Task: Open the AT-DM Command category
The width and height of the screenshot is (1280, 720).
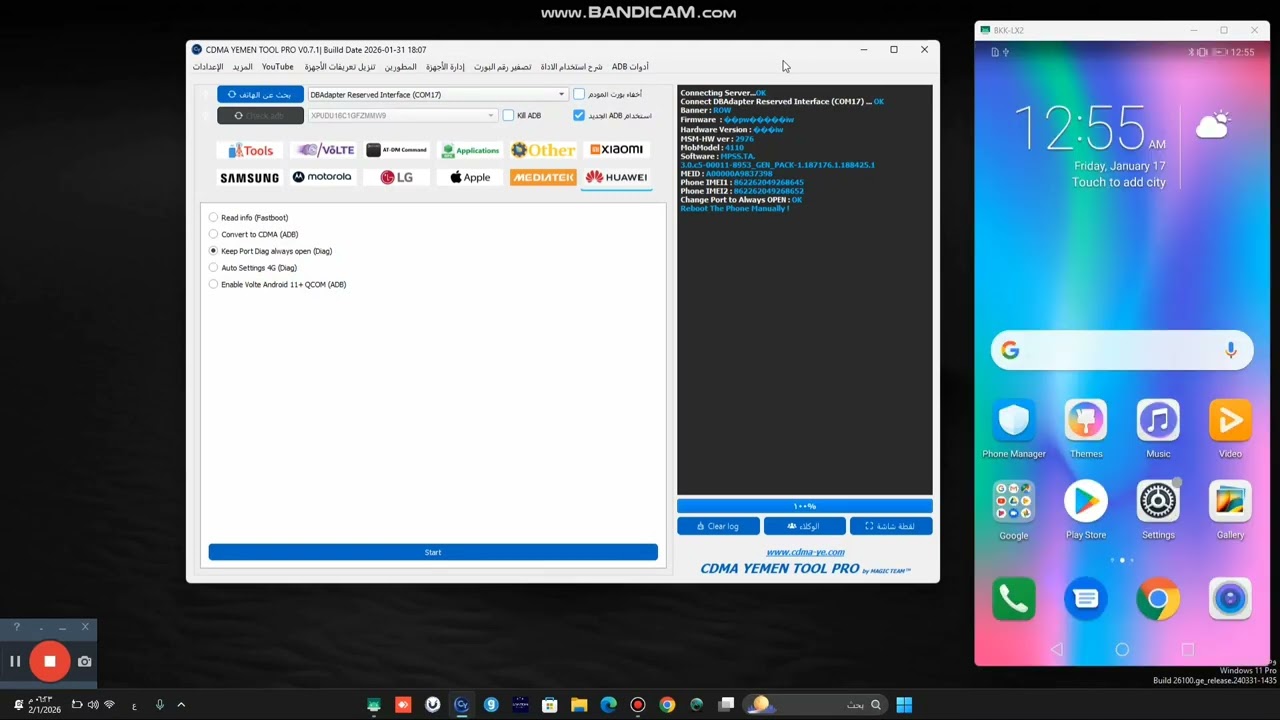Action: (x=397, y=150)
